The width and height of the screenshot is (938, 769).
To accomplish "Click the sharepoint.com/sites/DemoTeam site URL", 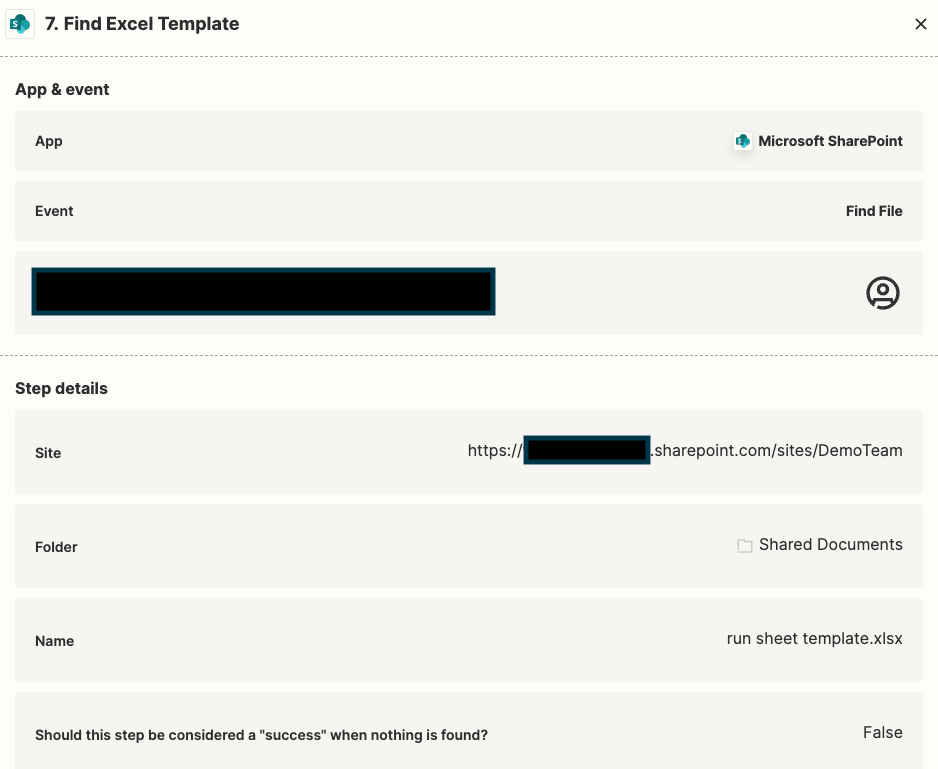I will 685,451.
